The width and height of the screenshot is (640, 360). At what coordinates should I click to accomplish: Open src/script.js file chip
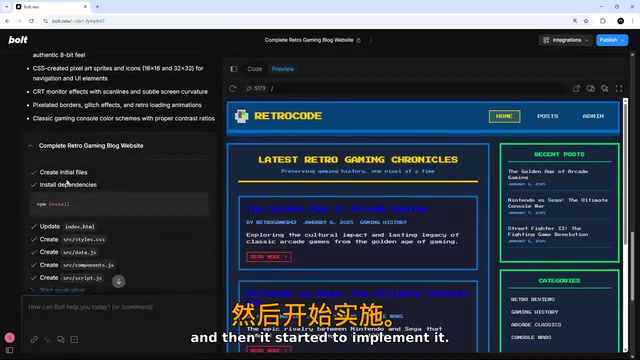(82, 278)
